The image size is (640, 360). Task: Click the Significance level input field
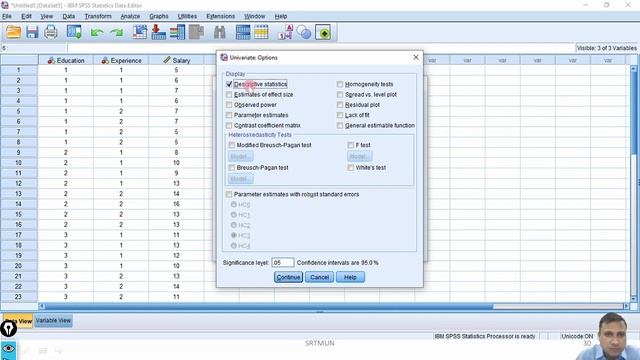click(282, 262)
